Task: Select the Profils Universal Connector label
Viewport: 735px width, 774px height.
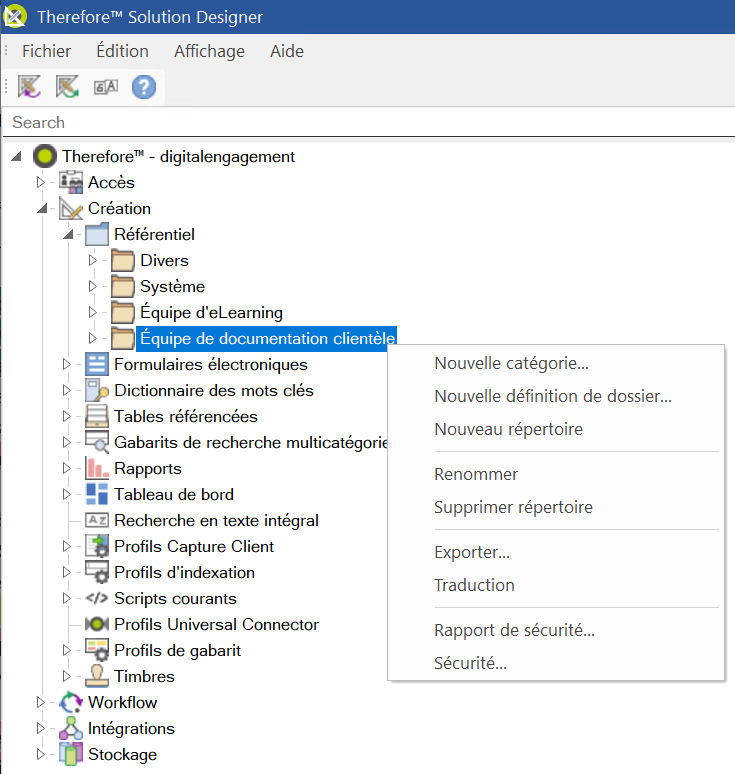Action: (216, 624)
